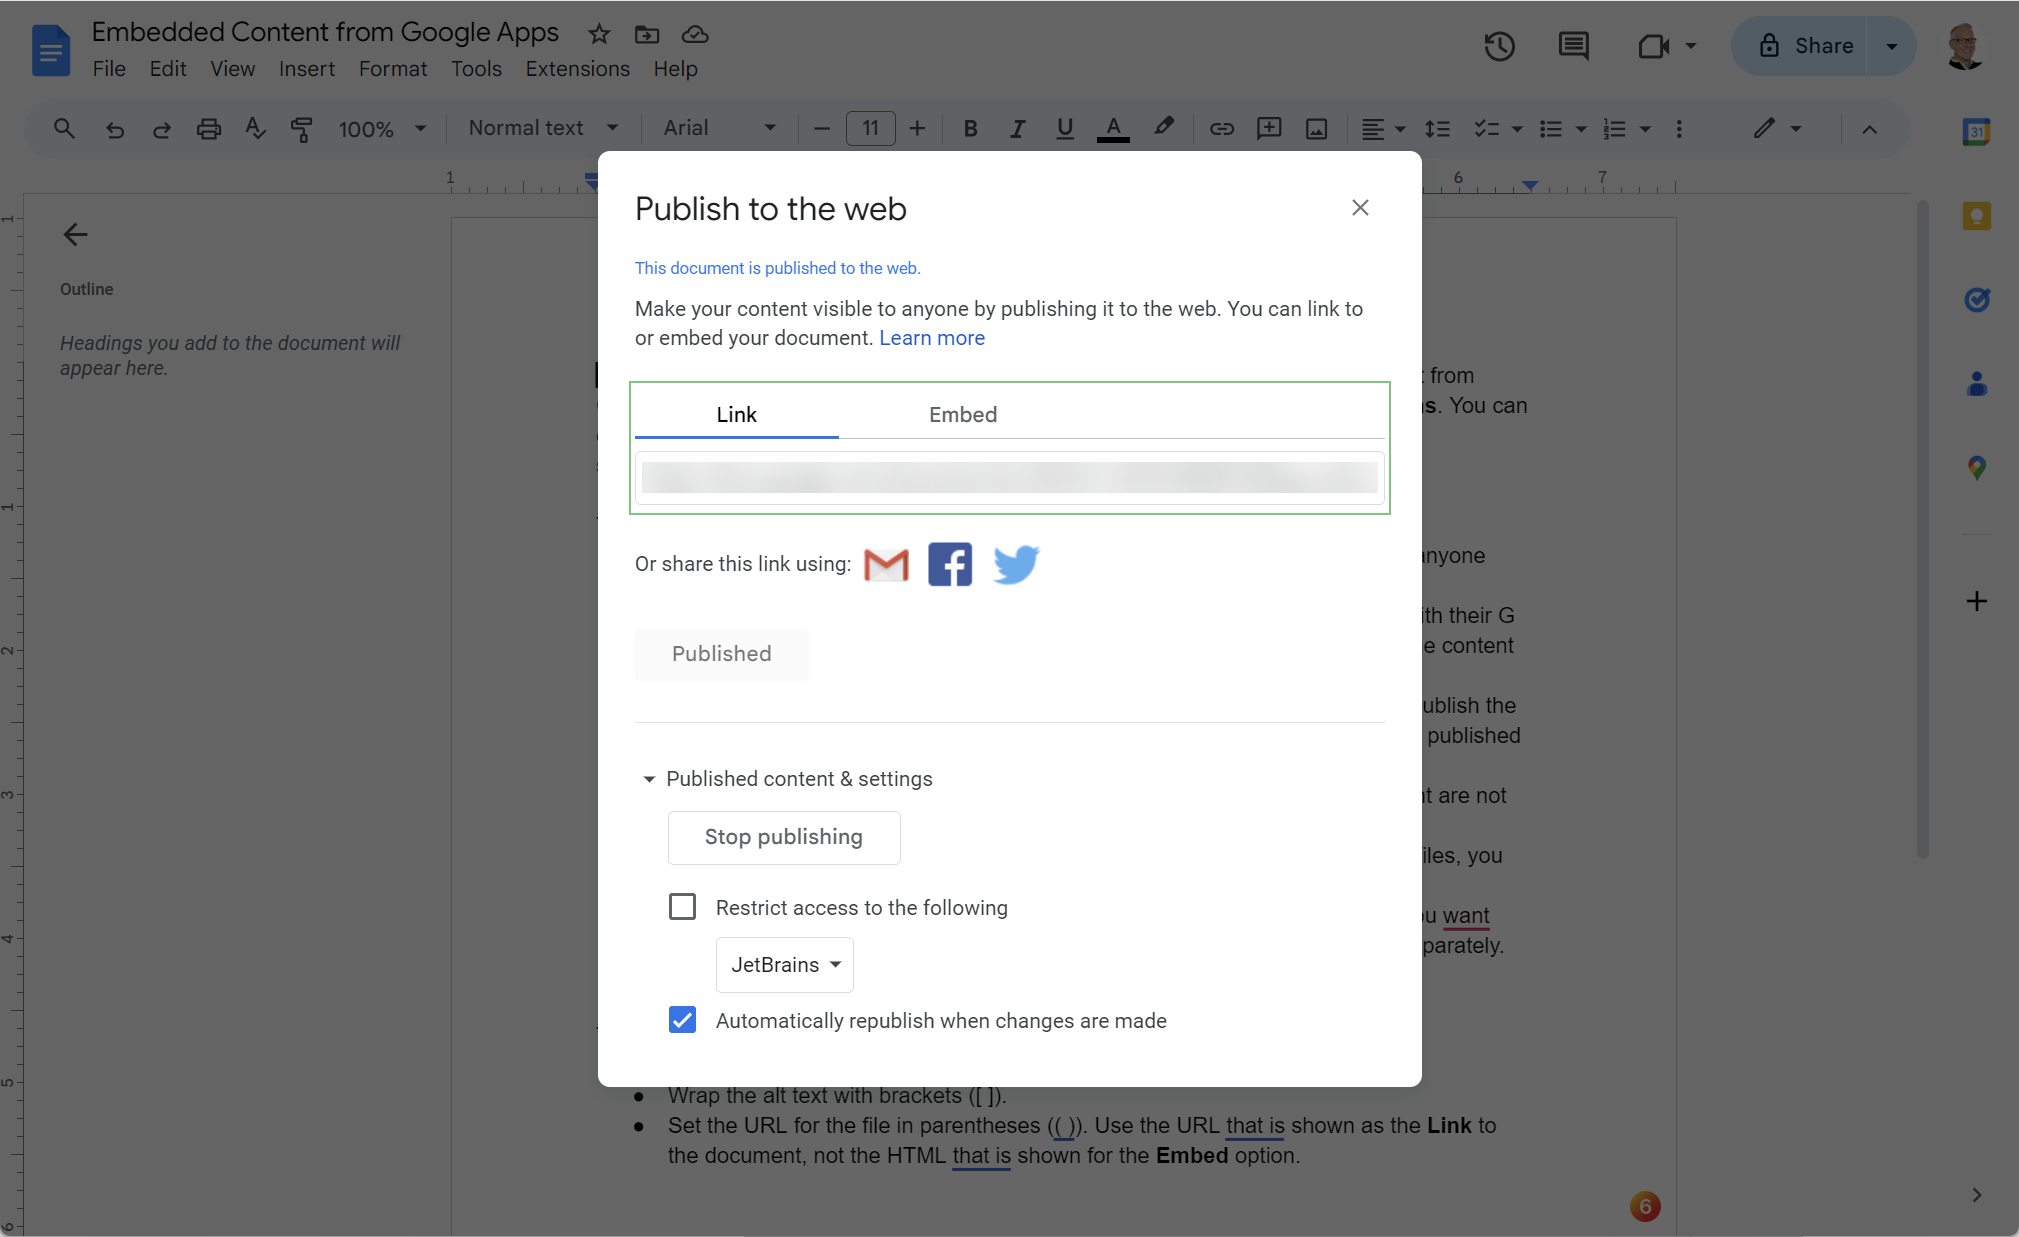
Task: Open comment history icon
Action: click(x=1573, y=46)
